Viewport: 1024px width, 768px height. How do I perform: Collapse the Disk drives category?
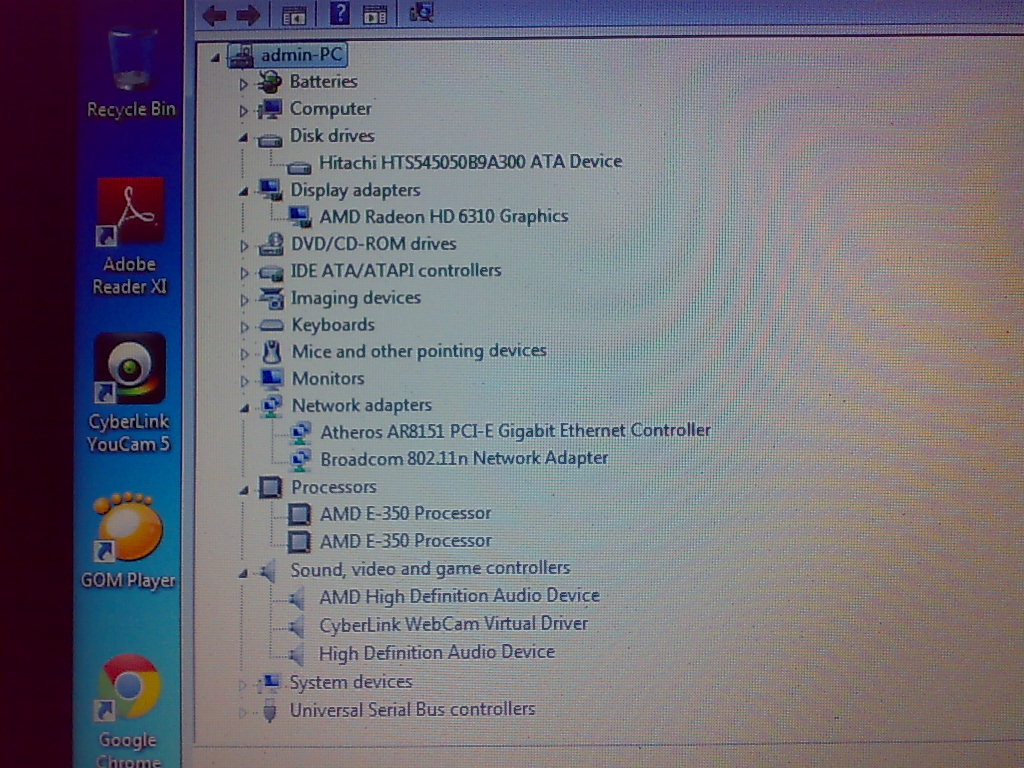click(243, 138)
